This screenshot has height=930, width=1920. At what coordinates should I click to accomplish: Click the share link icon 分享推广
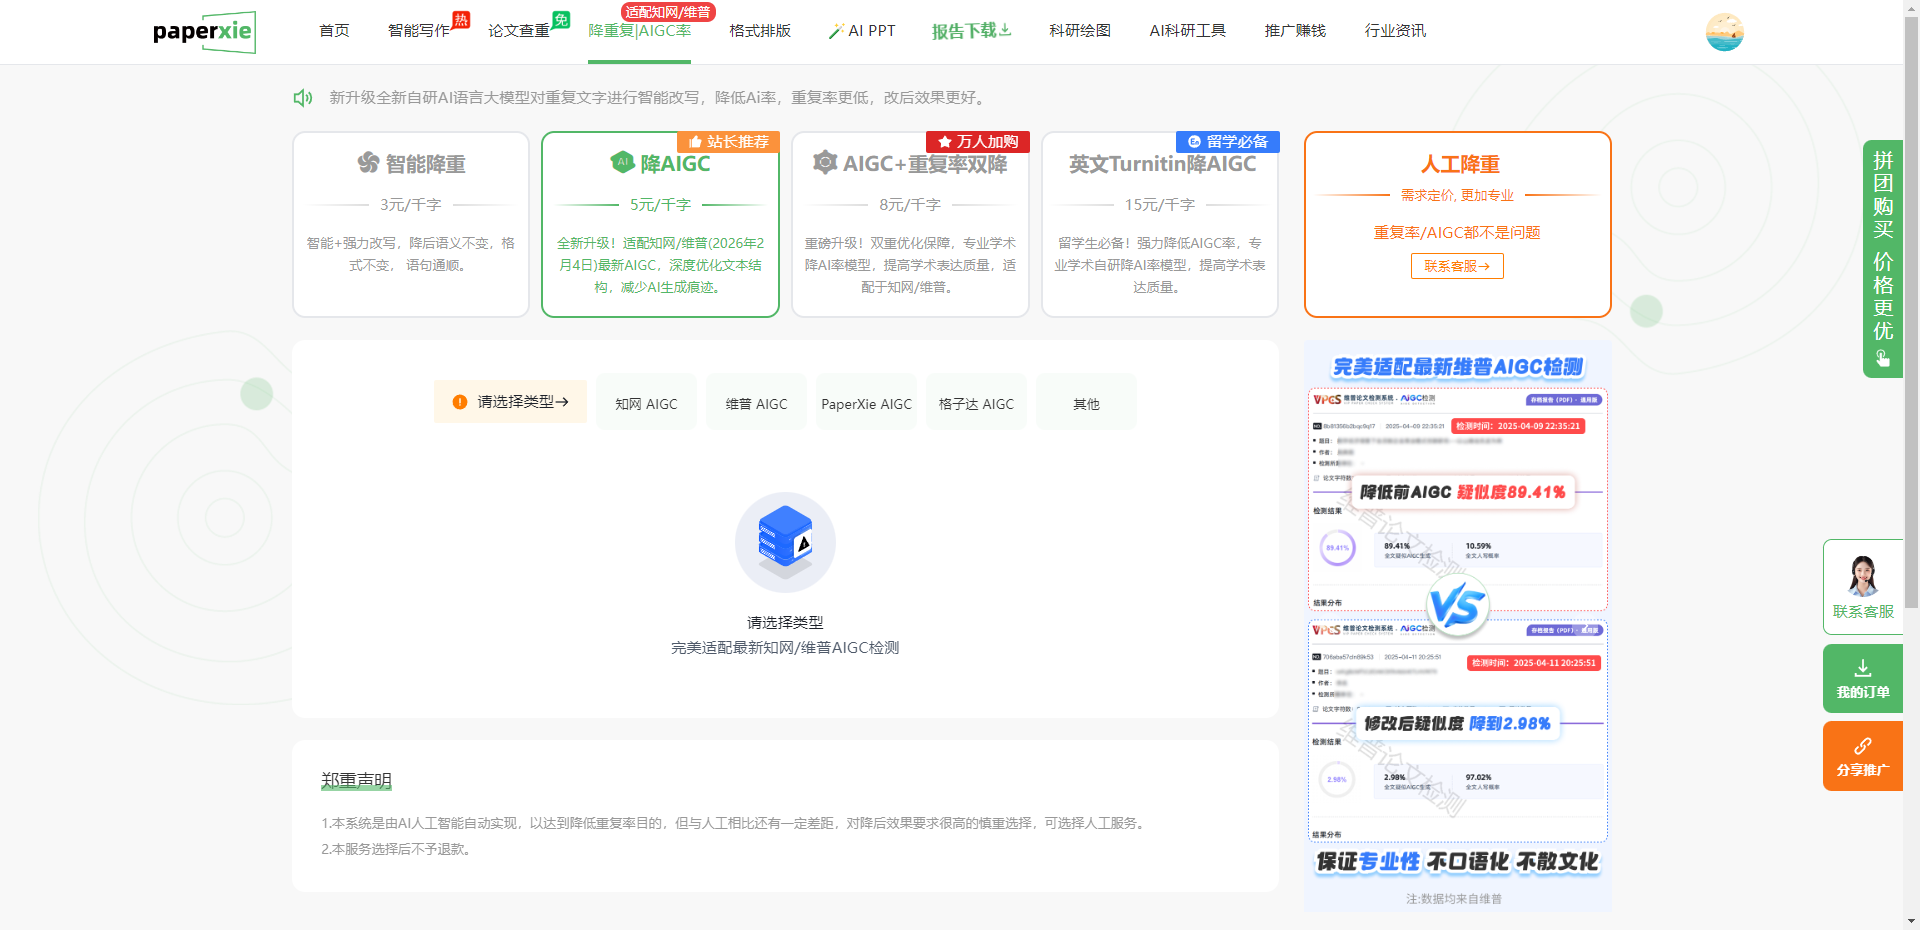(1862, 746)
